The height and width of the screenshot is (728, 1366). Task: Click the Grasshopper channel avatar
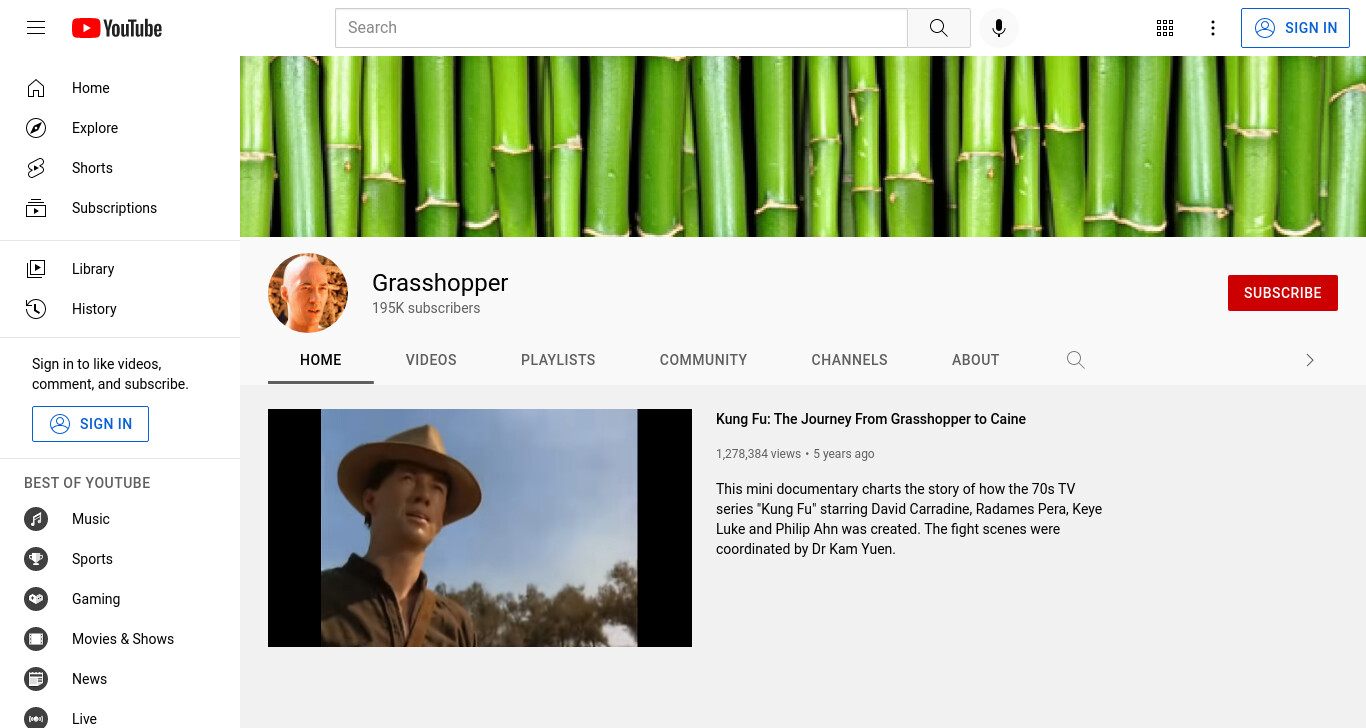[308, 293]
